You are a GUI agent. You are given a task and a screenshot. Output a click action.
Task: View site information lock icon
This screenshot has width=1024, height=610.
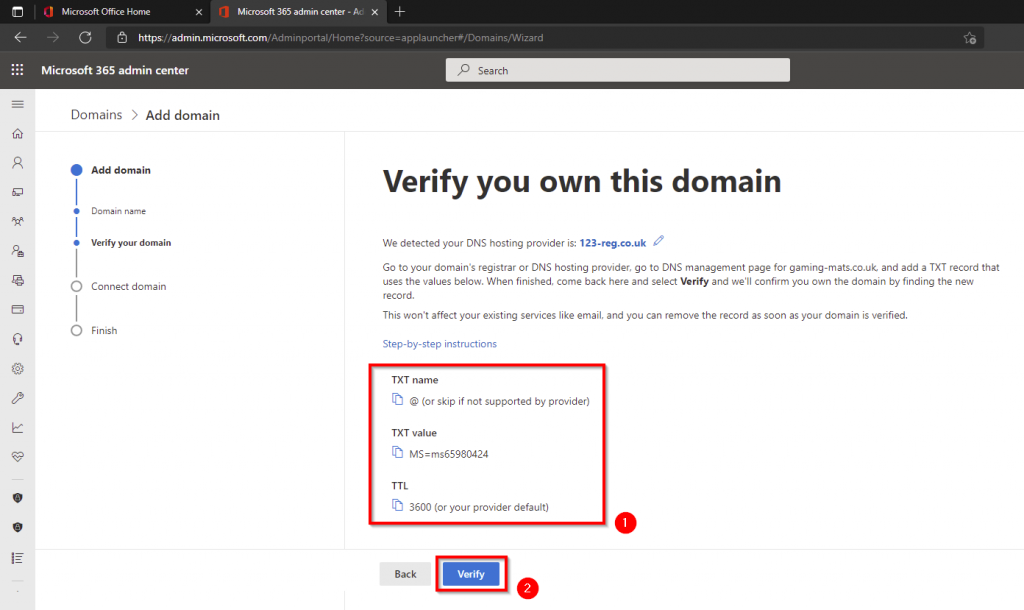coord(122,38)
